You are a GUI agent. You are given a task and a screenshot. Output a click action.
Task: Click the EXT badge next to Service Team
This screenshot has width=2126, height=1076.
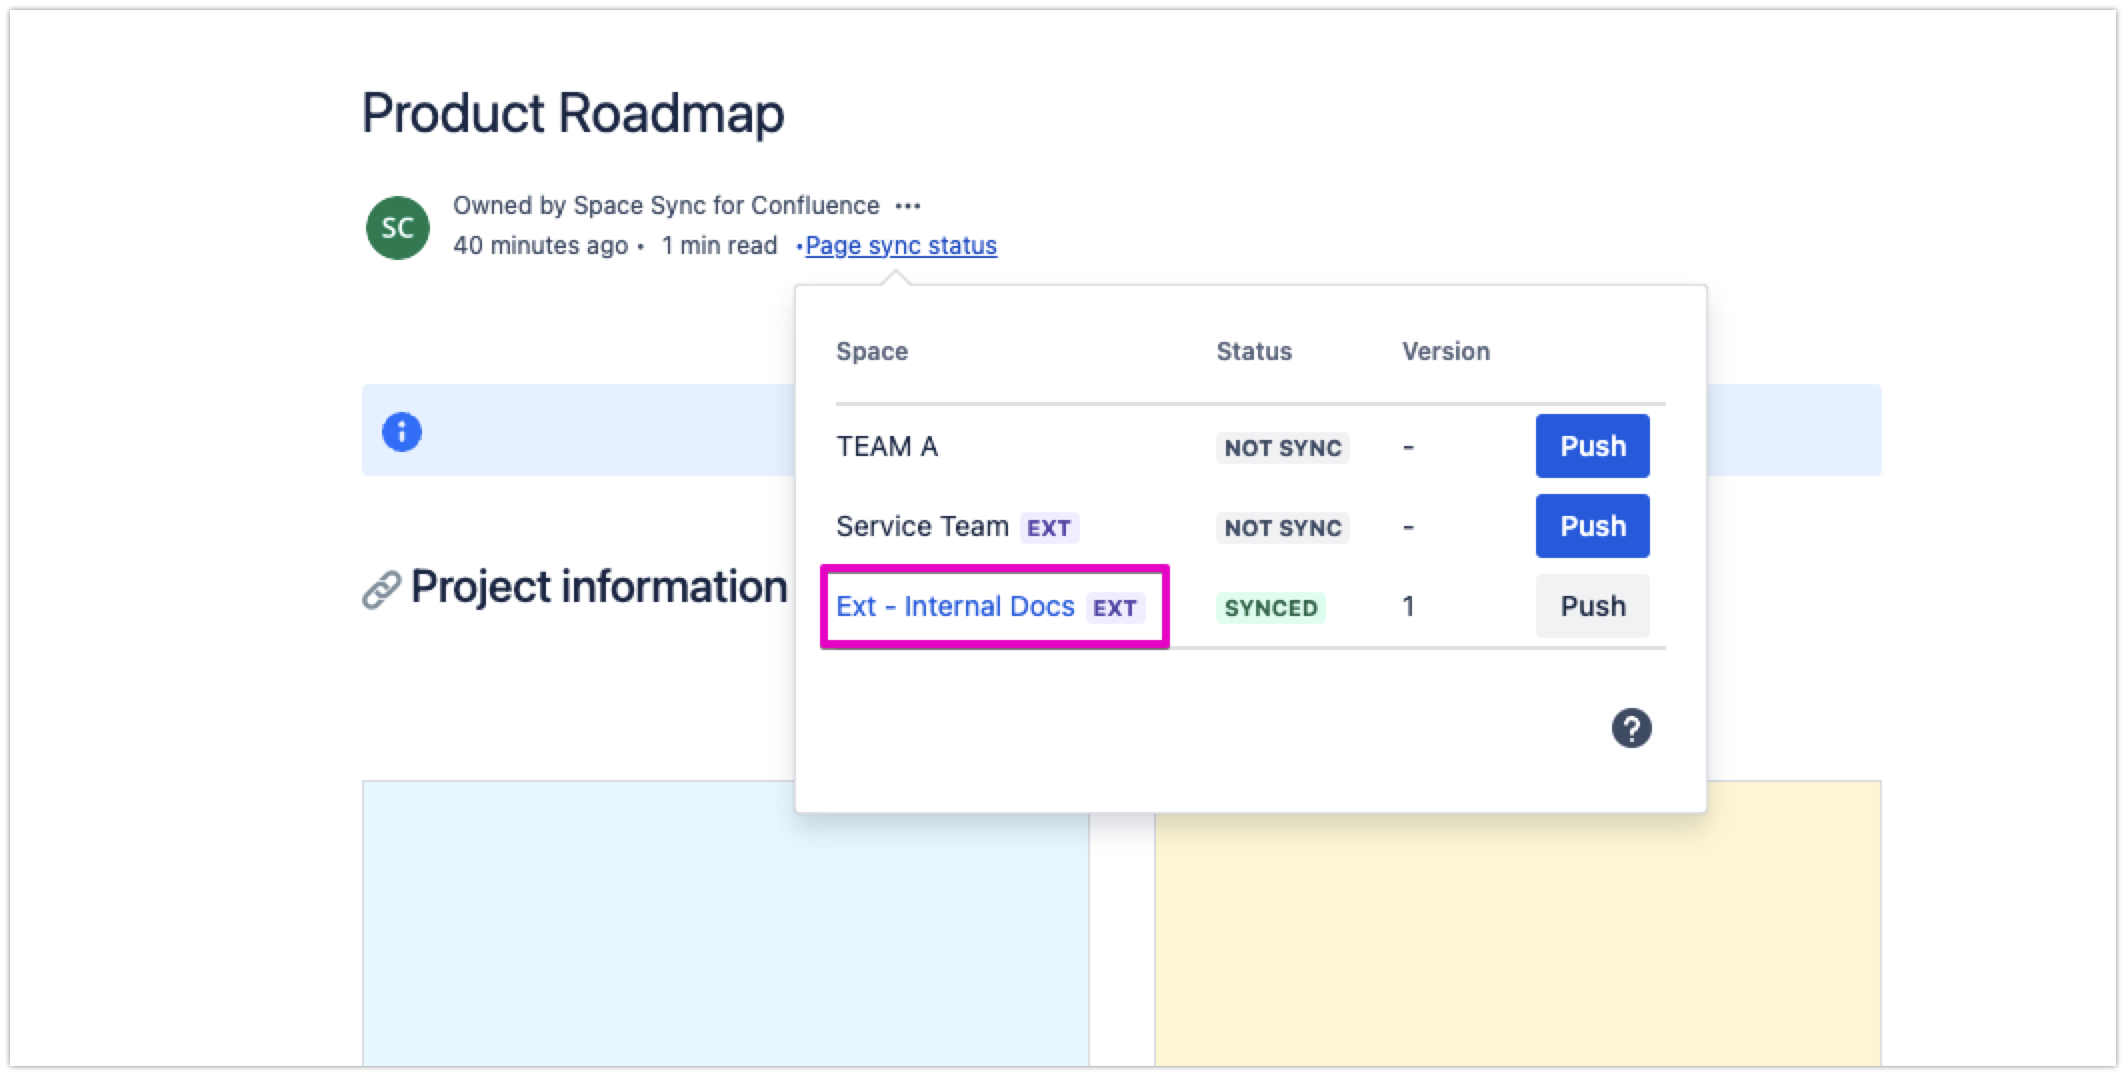[x=1048, y=528]
